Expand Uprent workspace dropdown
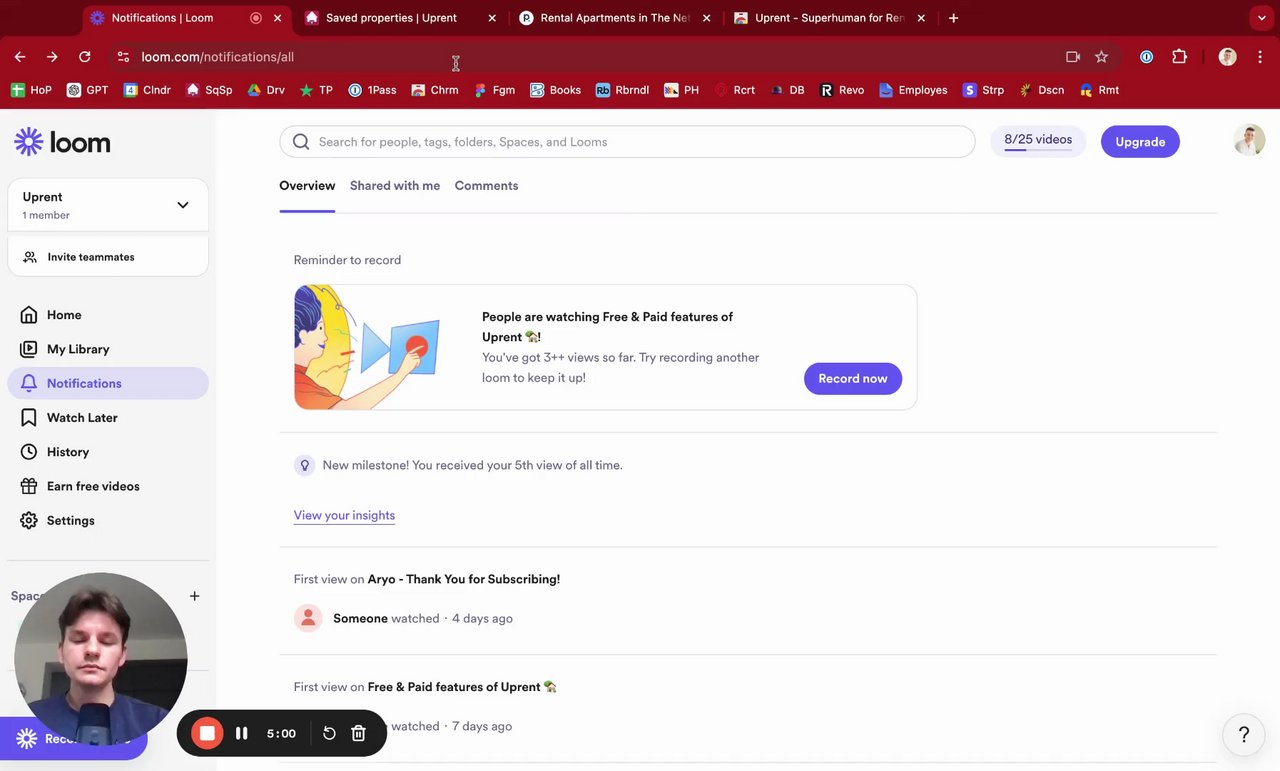Image resolution: width=1280 pixels, height=771 pixels. point(183,205)
